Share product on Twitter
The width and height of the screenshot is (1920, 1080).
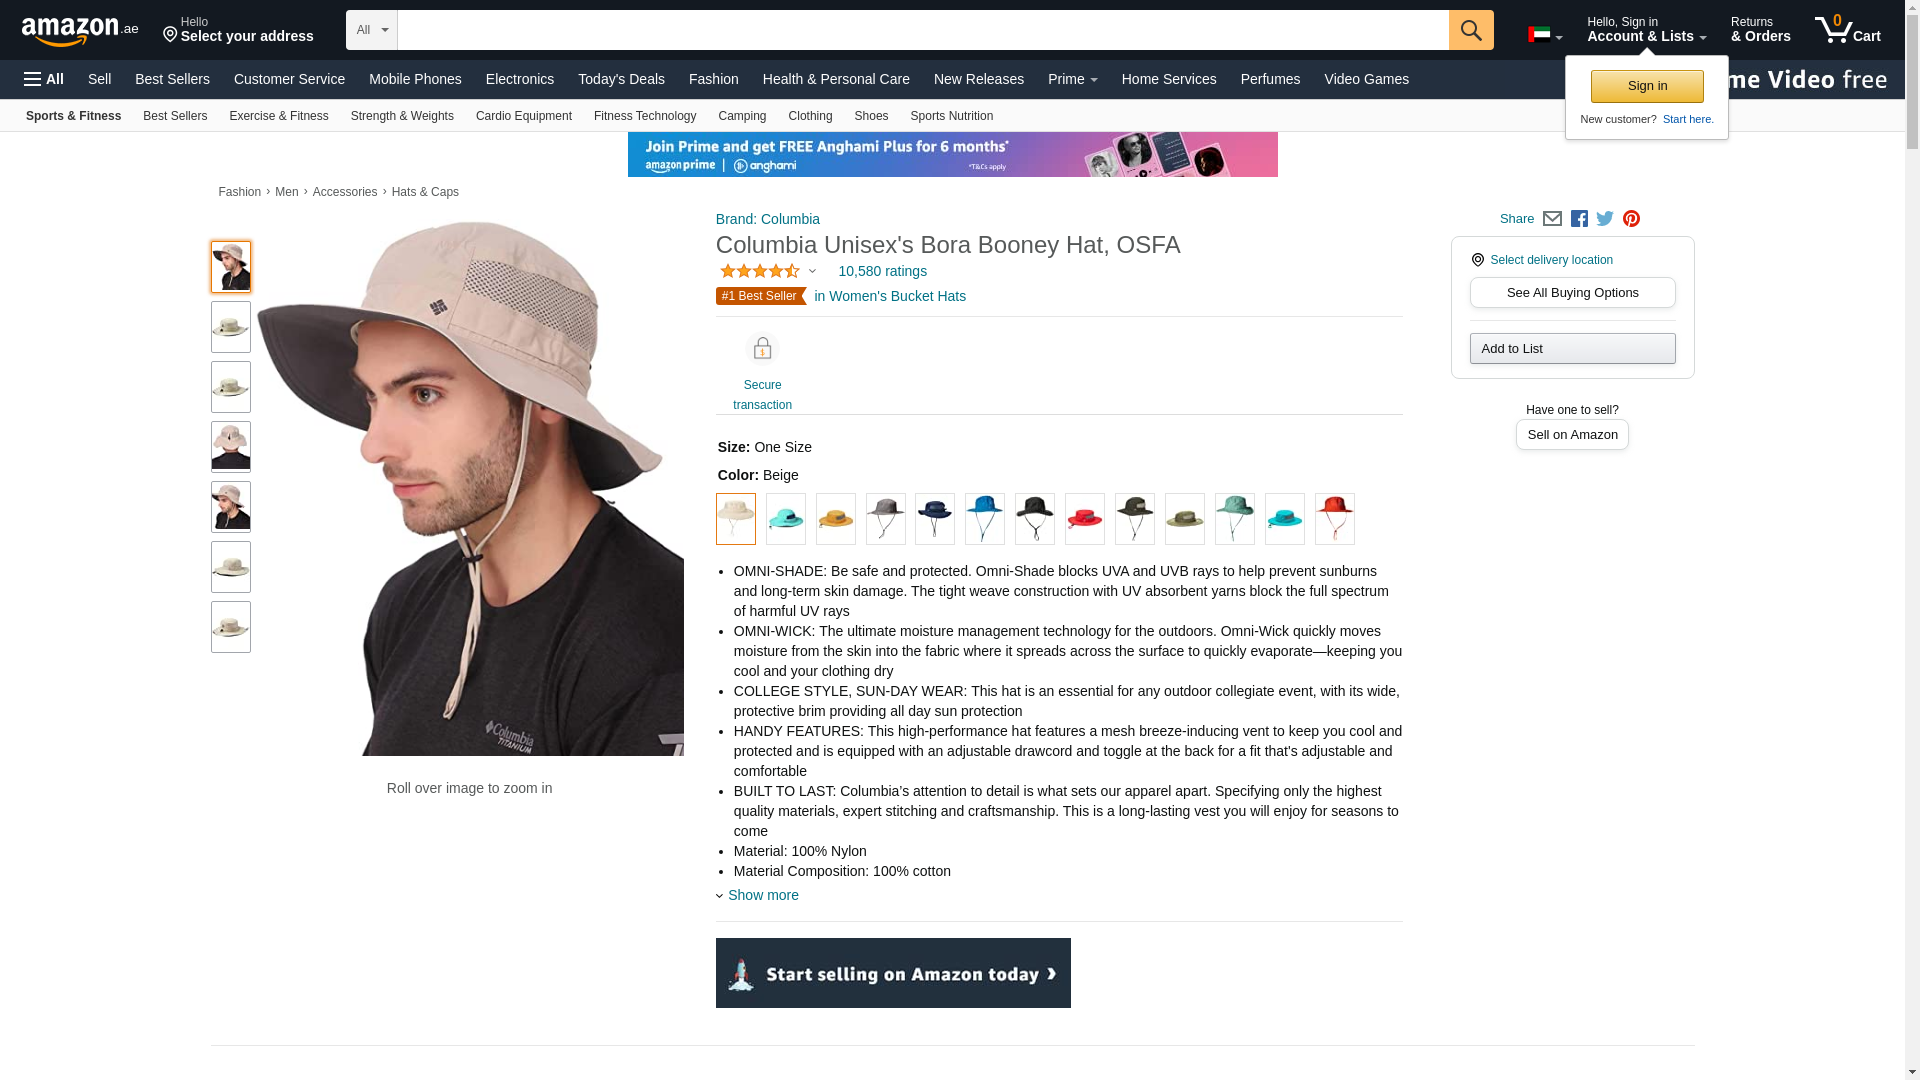point(1605,219)
